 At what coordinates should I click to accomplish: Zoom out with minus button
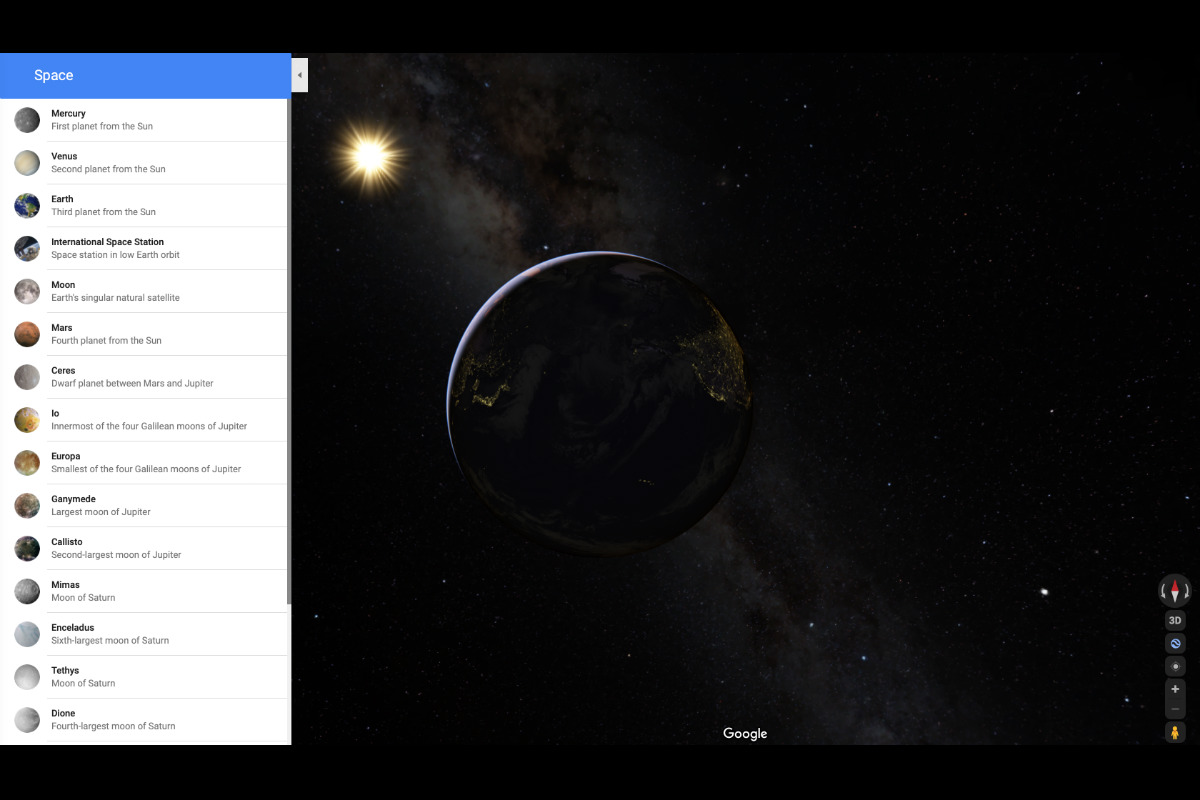1175,709
